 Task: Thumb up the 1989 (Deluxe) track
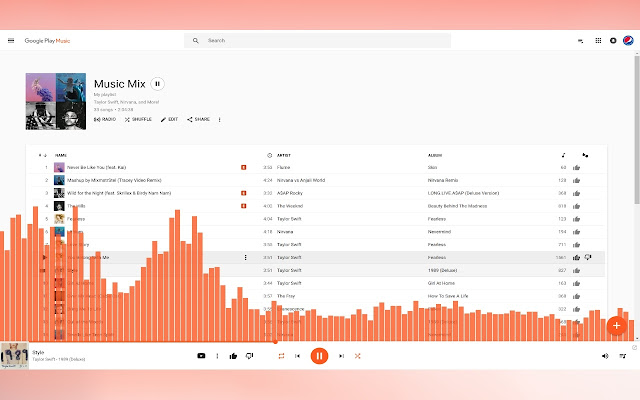pos(576,271)
